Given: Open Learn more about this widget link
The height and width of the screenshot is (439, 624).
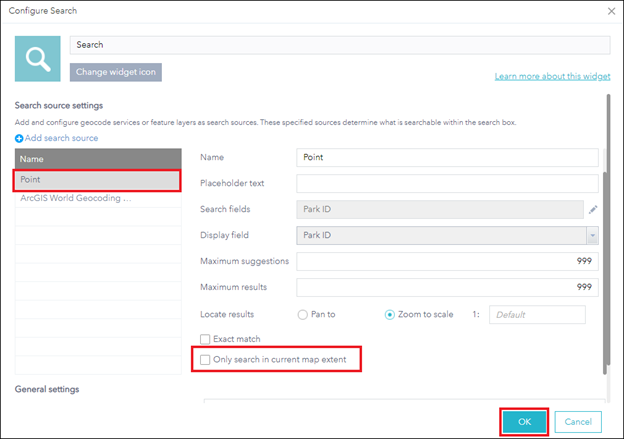Looking at the screenshot, I should point(552,77).
